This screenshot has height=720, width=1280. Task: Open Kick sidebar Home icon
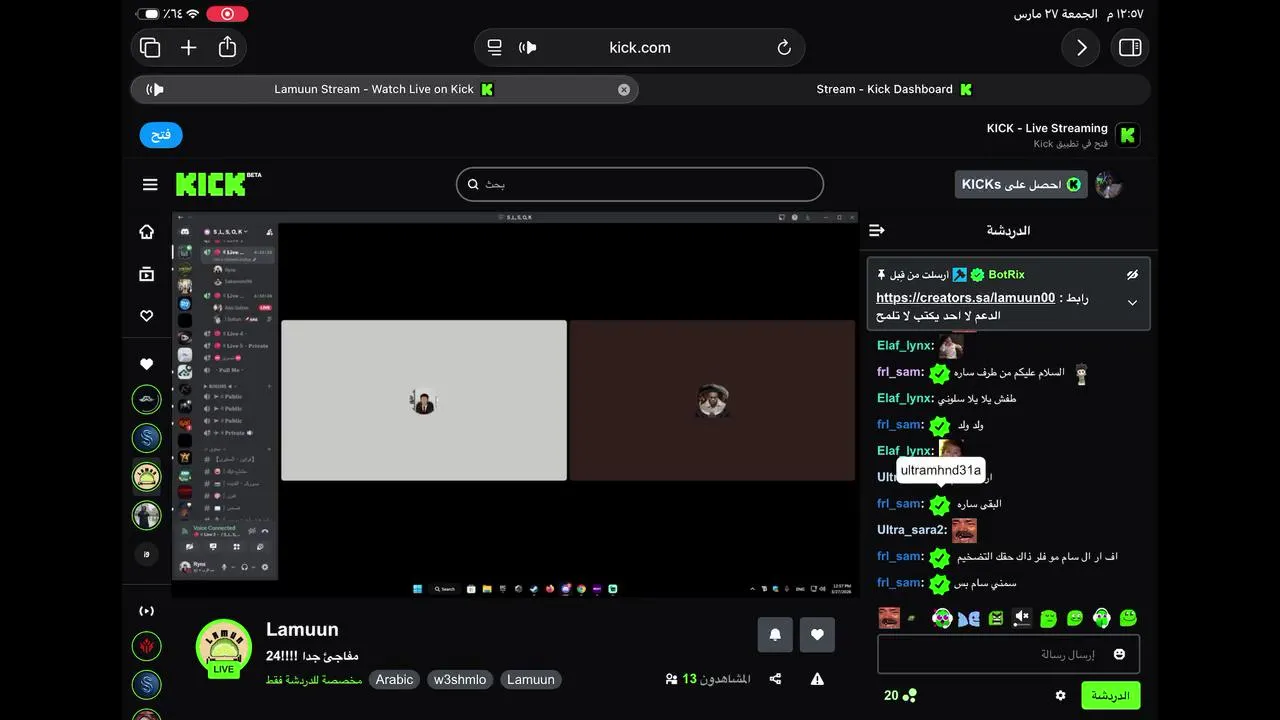(x=147, y=232)
